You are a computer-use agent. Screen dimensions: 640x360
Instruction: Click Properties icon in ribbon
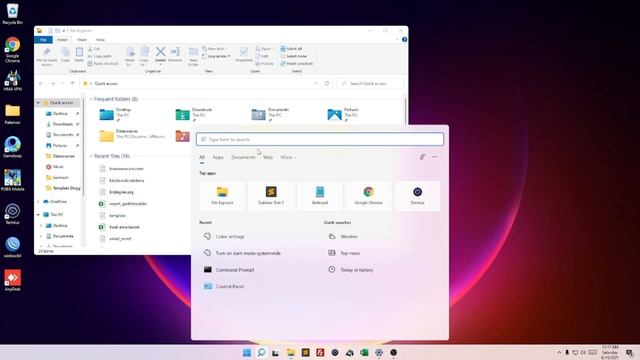click(244, 54)
